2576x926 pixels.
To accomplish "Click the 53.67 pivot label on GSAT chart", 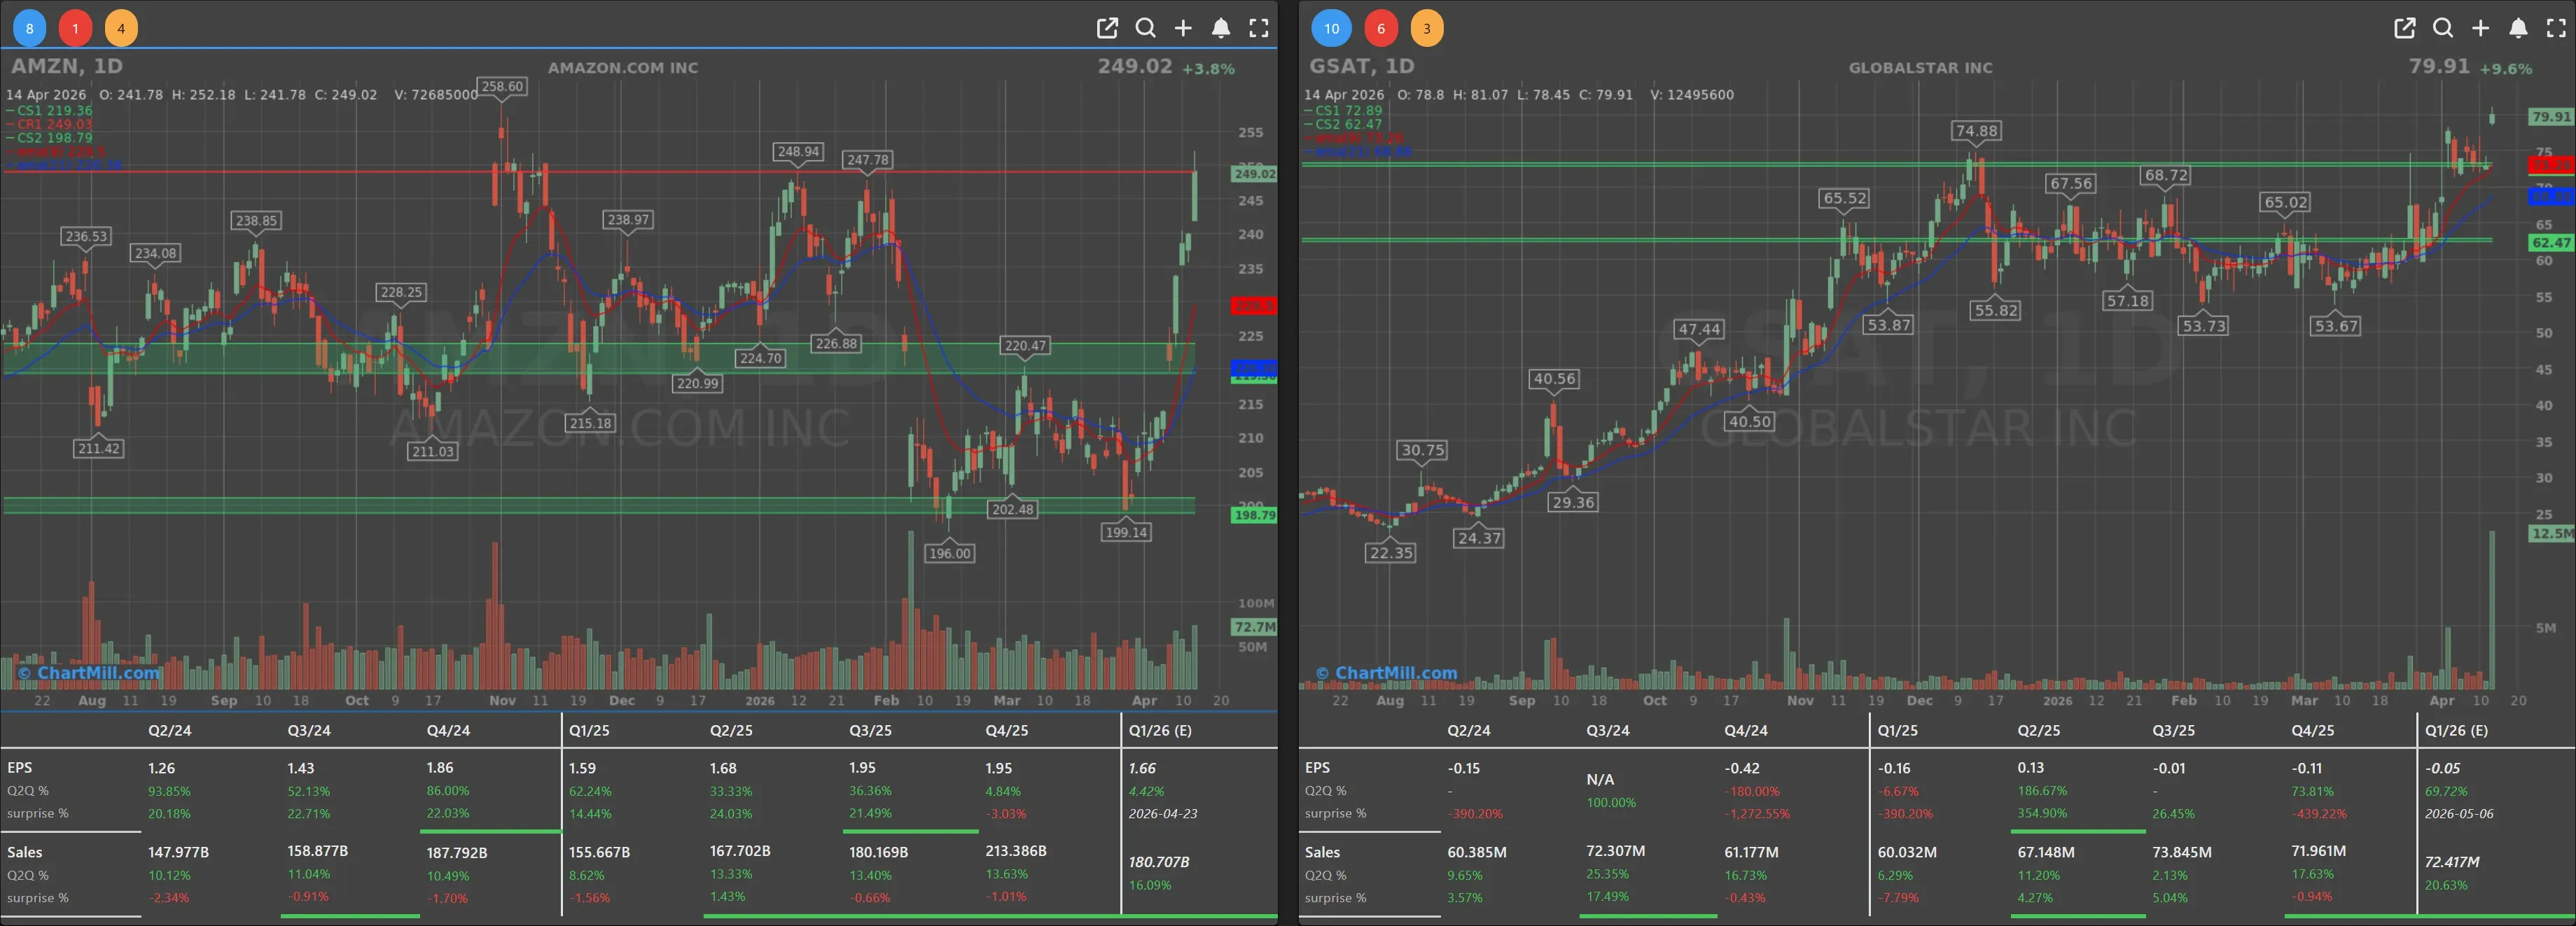I will (2336, 325).
